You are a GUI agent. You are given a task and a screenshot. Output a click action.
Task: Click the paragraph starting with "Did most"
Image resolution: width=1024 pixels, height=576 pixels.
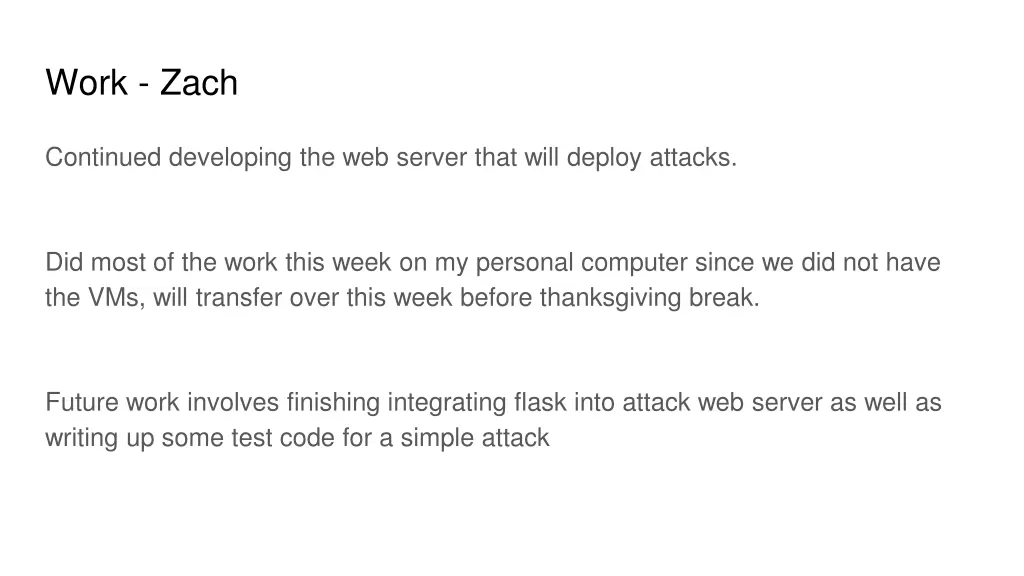tap(493, 280)
